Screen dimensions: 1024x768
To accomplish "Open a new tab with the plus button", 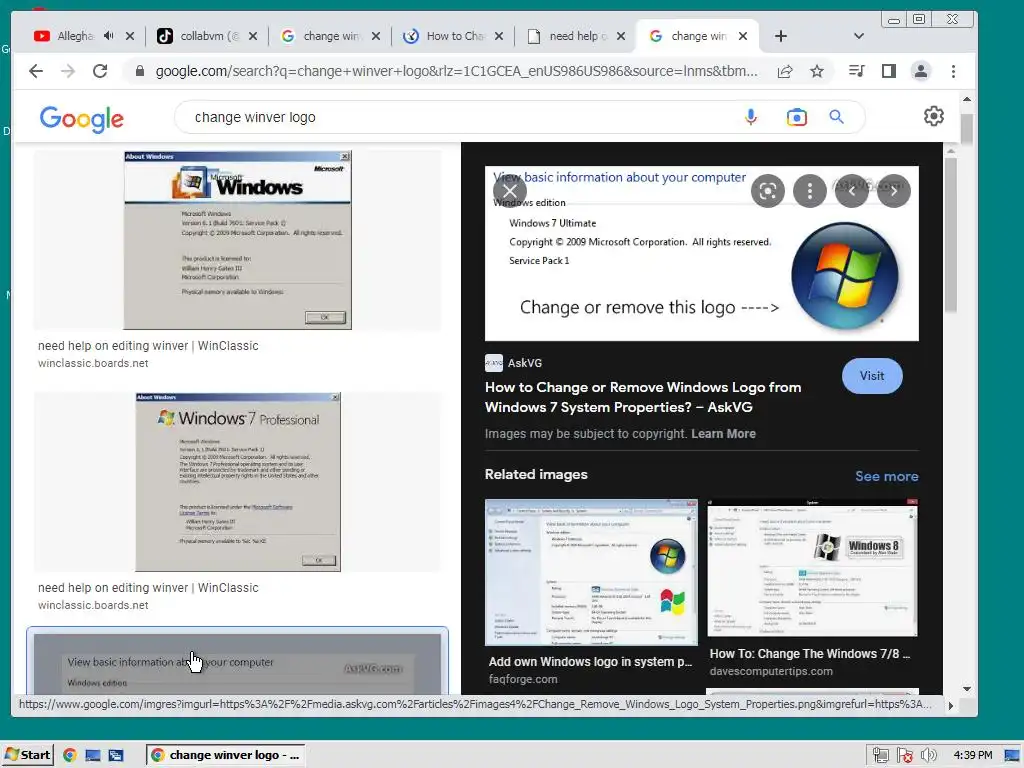I will [x=781, y=36].
